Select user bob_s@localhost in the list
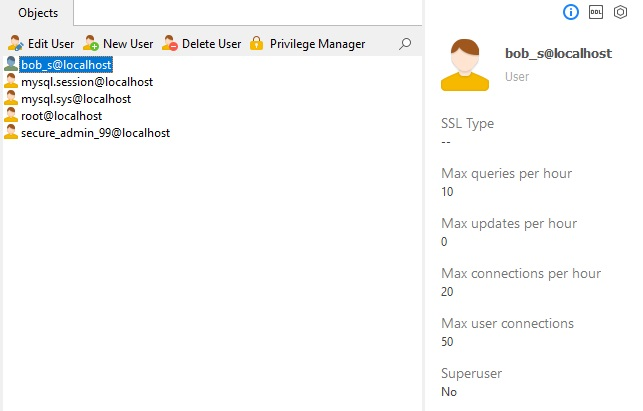Viewport: 643px width, 411px height. (x=66, y=65)
